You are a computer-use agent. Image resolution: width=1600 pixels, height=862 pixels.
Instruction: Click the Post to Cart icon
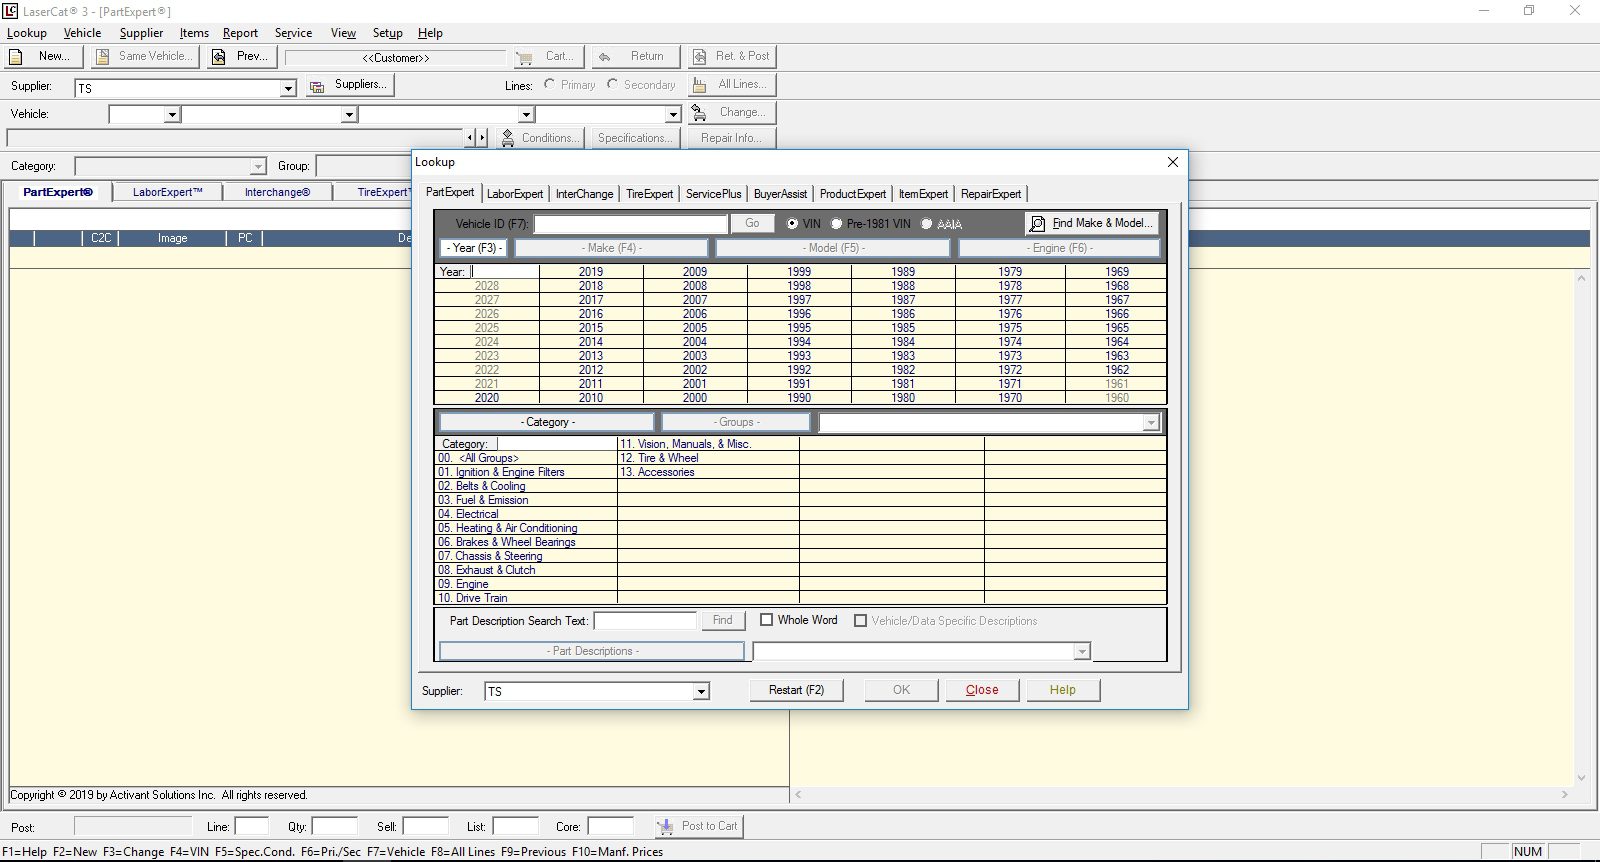[x=665, y=827]
